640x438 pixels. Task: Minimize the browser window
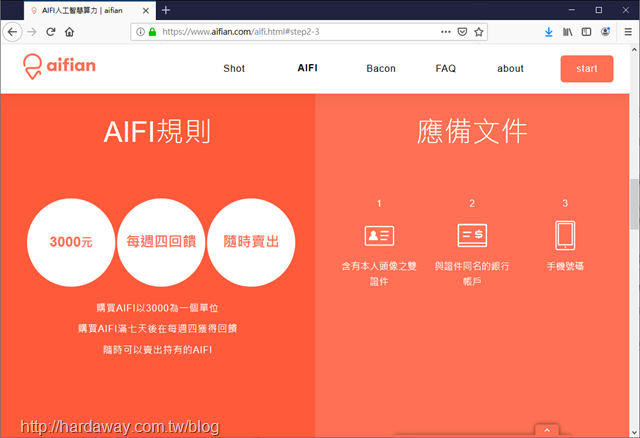click(x=571, y=10)
